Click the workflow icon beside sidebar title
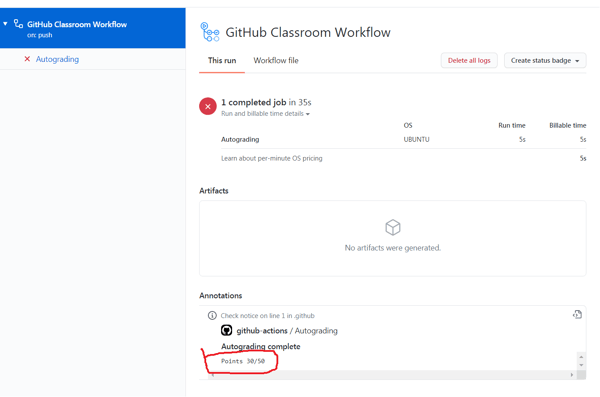The image size is (600, 397). coord(18,24)
